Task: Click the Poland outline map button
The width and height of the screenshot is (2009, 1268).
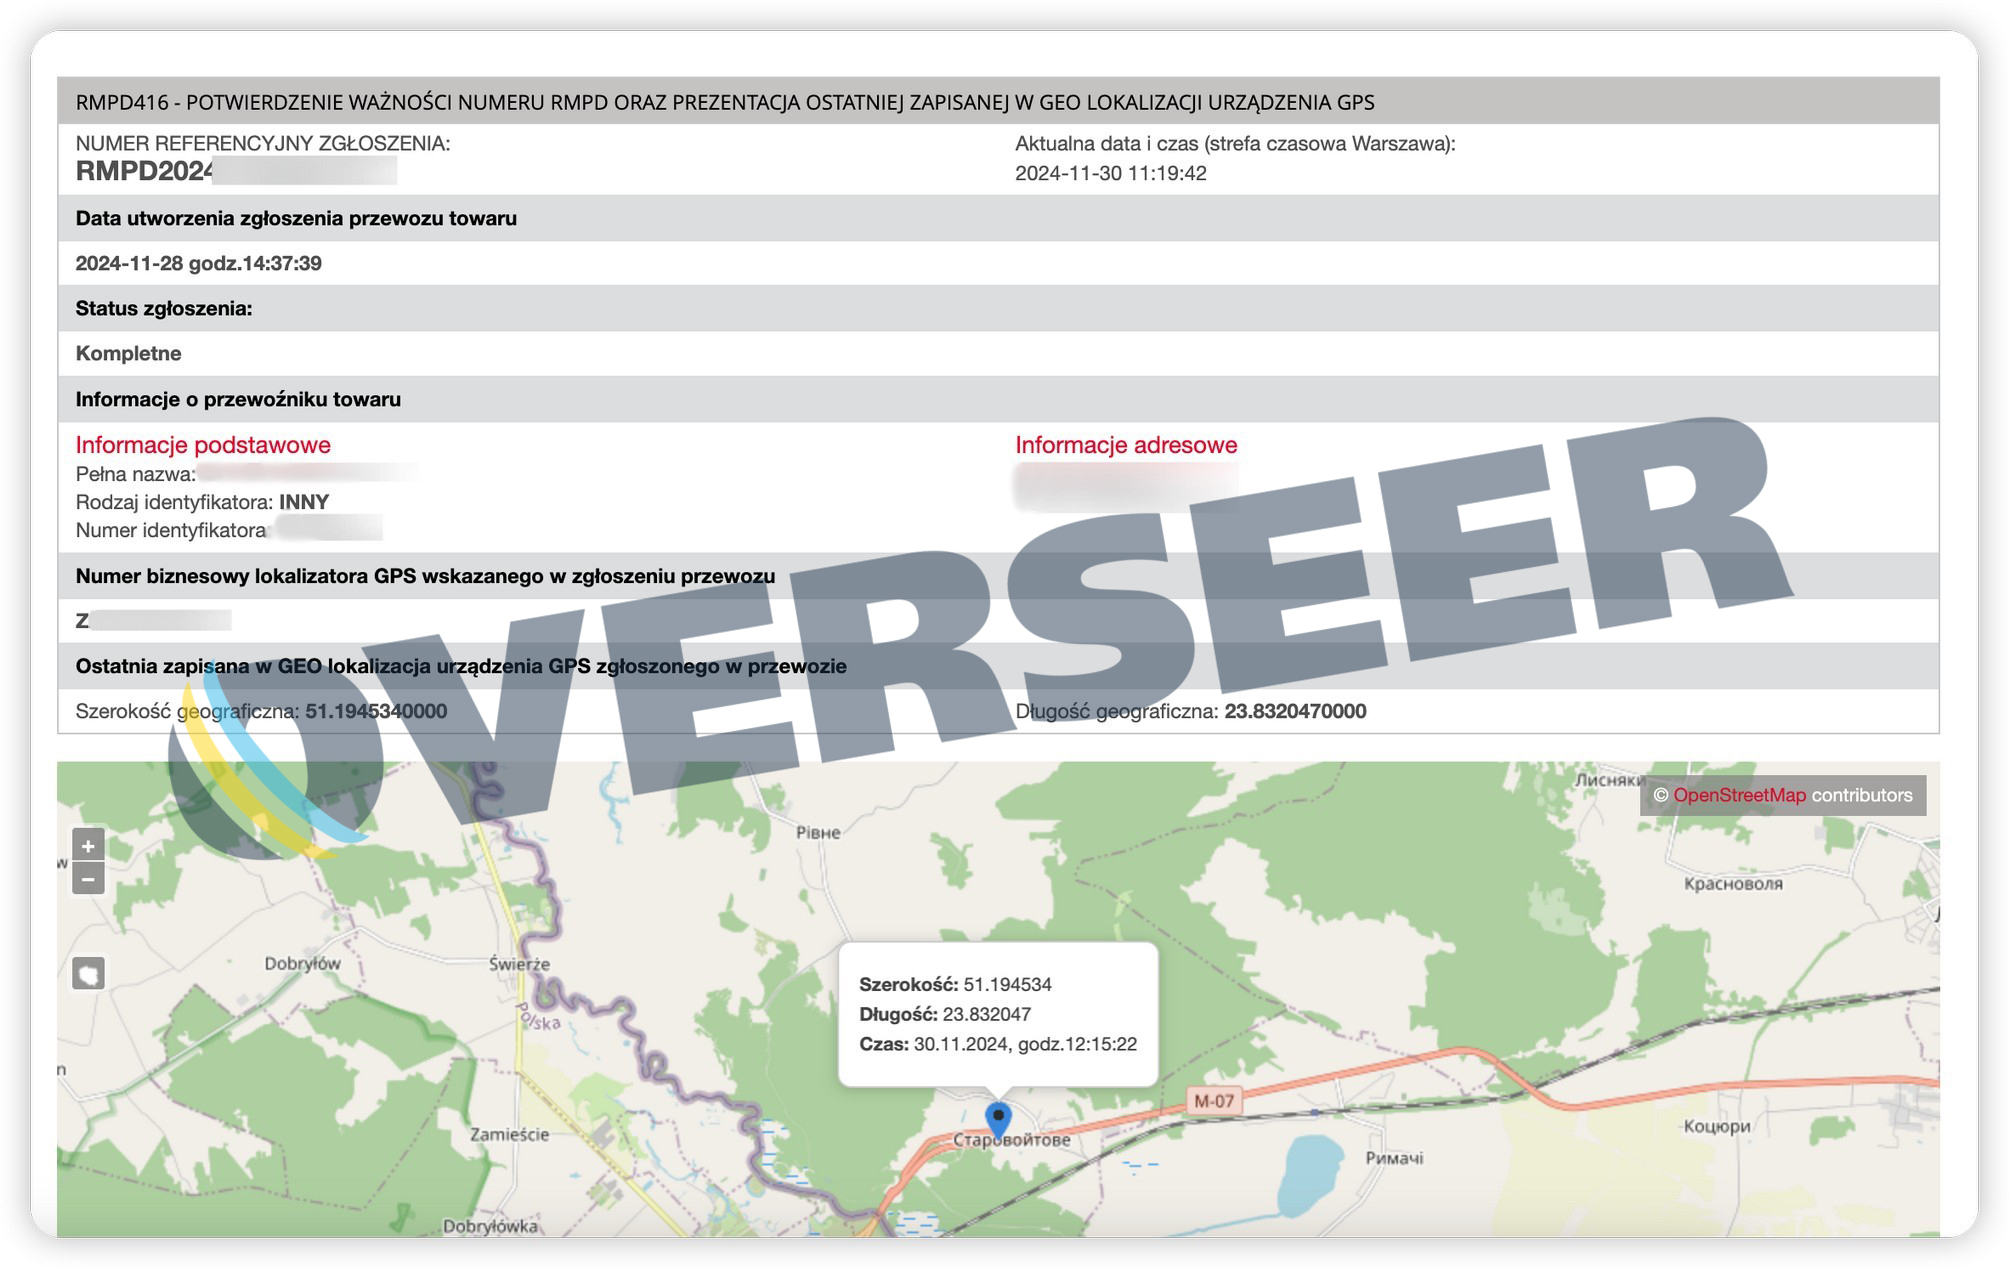Action: click(89, 973)
